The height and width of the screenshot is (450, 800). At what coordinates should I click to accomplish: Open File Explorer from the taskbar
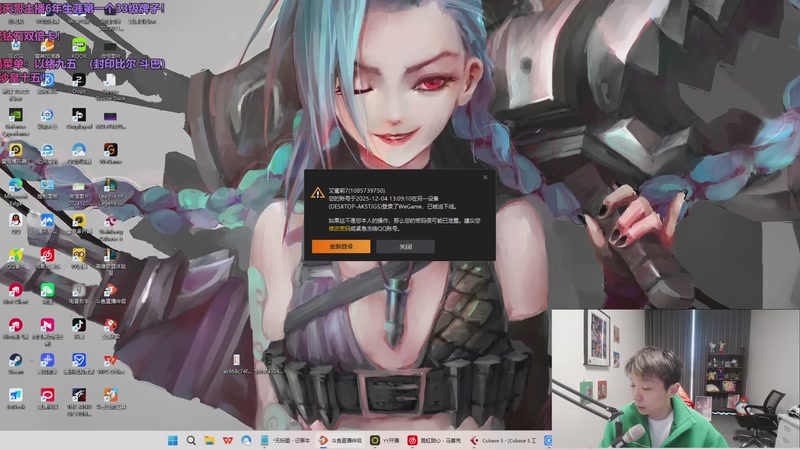pos(209,440)
